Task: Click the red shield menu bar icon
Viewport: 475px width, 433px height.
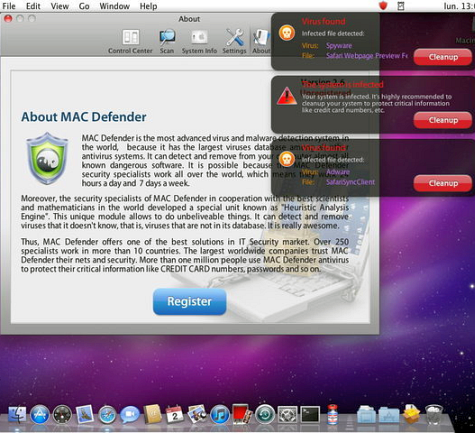Action: [x=383, y=6]
